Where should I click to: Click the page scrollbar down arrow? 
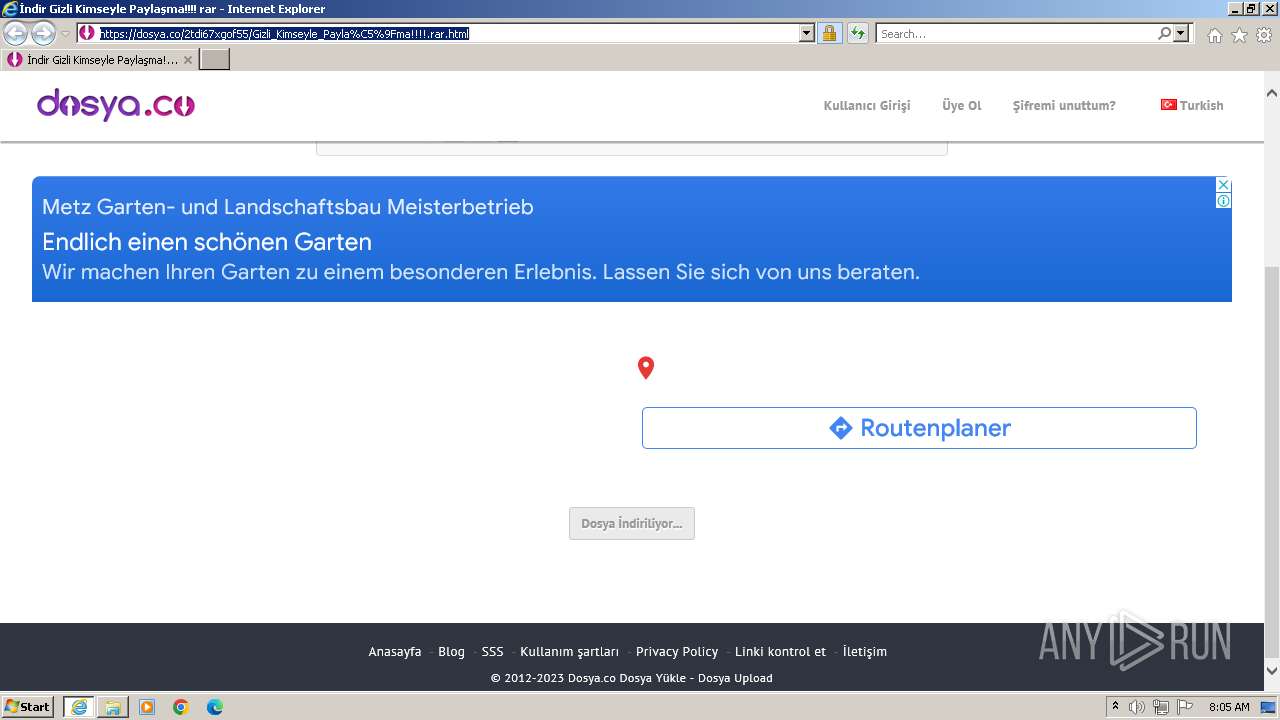point(1272,671)
